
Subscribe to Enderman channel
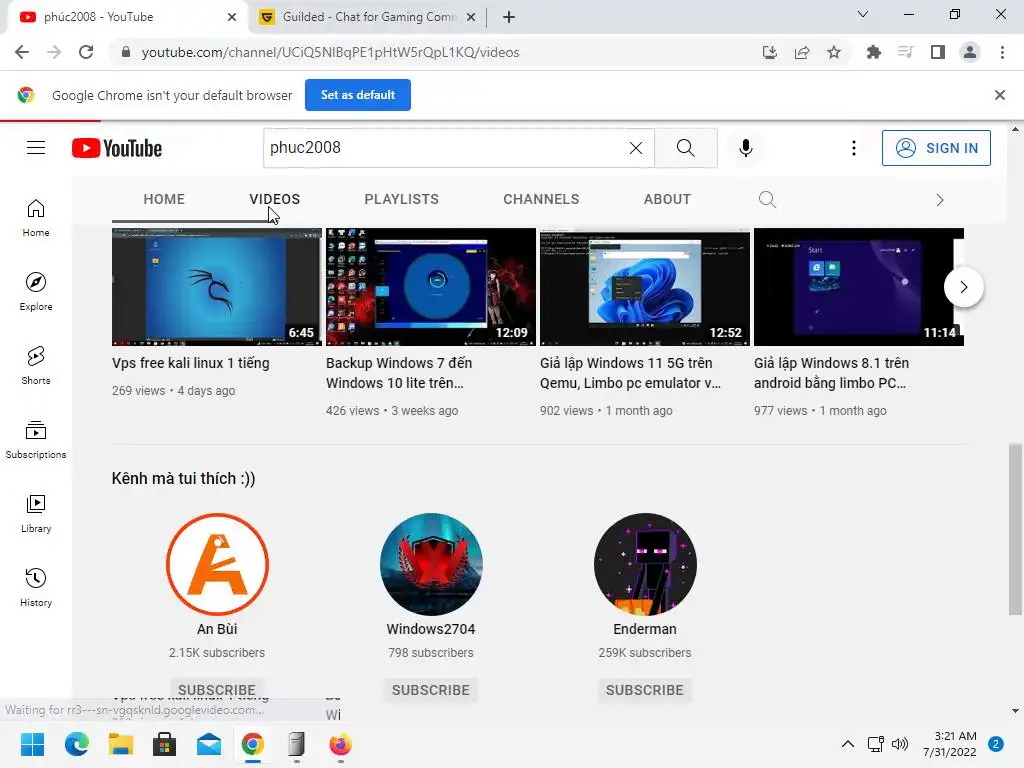645,690
